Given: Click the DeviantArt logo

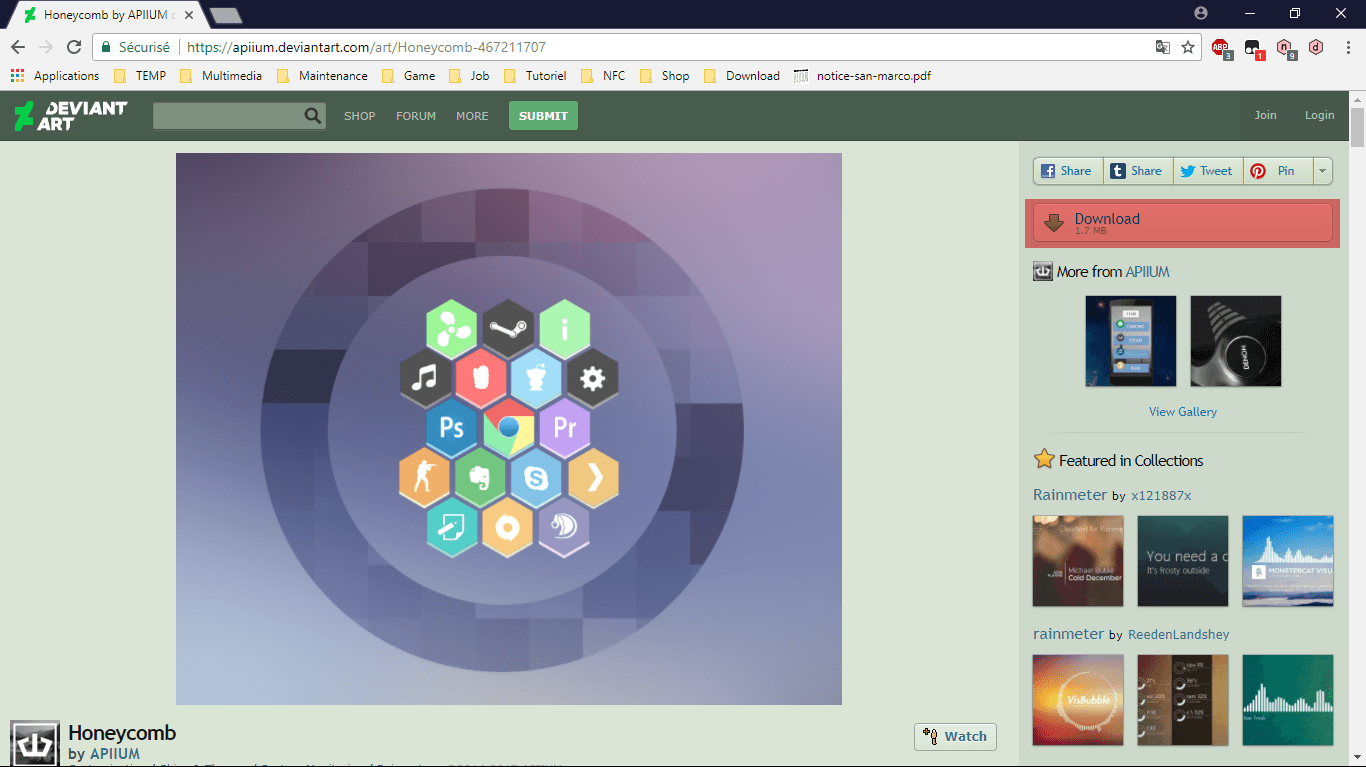Looking at the screenshot, I should (x=71, y=115).
